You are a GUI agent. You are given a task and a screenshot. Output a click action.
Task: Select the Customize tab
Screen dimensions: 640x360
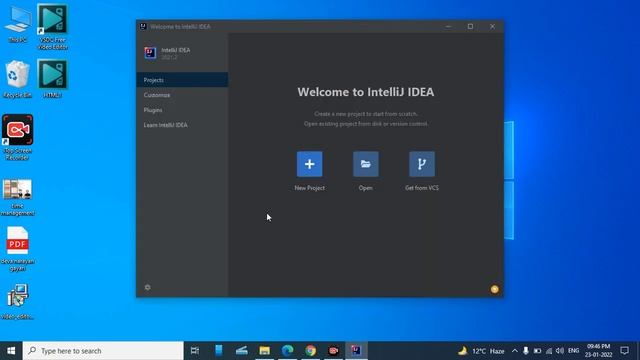pos(182,95)
